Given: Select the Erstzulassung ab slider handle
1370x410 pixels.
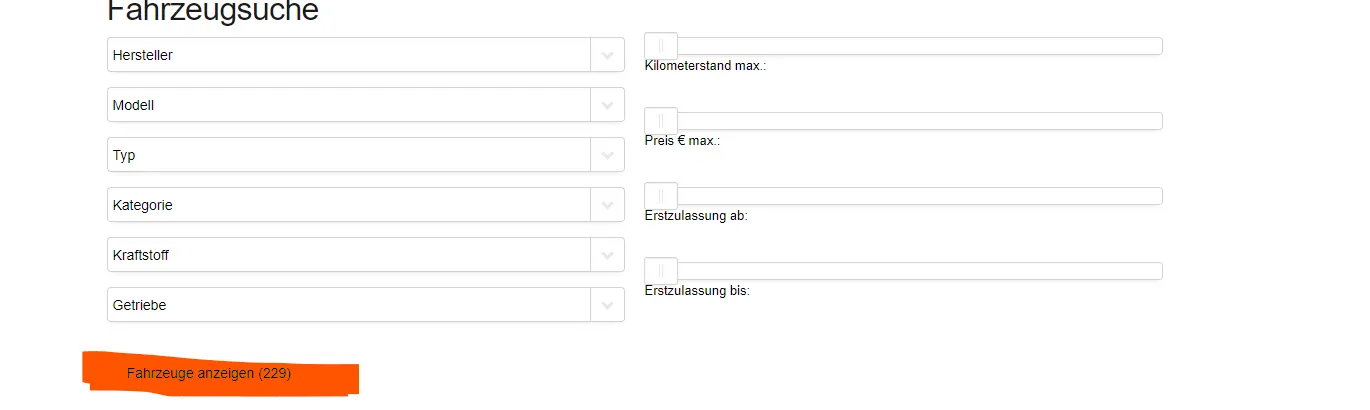Looking at the screenshot, I should coord(661,196).
